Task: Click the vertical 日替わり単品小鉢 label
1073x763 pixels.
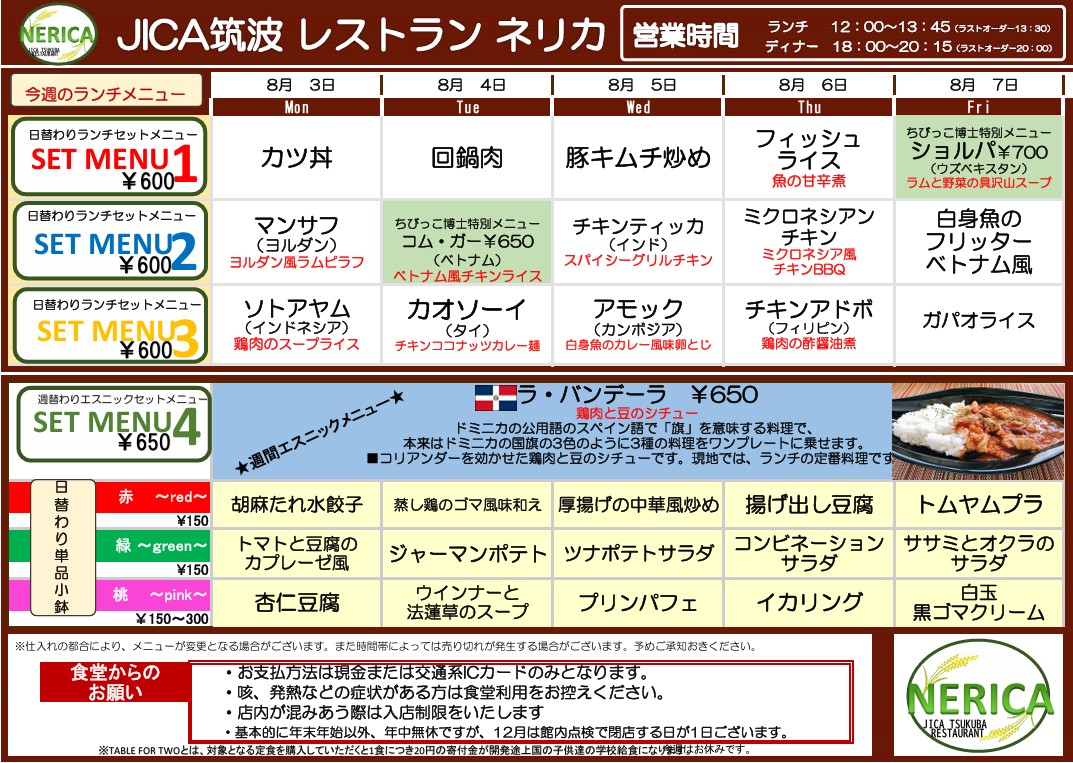Action: coord(62,547)
